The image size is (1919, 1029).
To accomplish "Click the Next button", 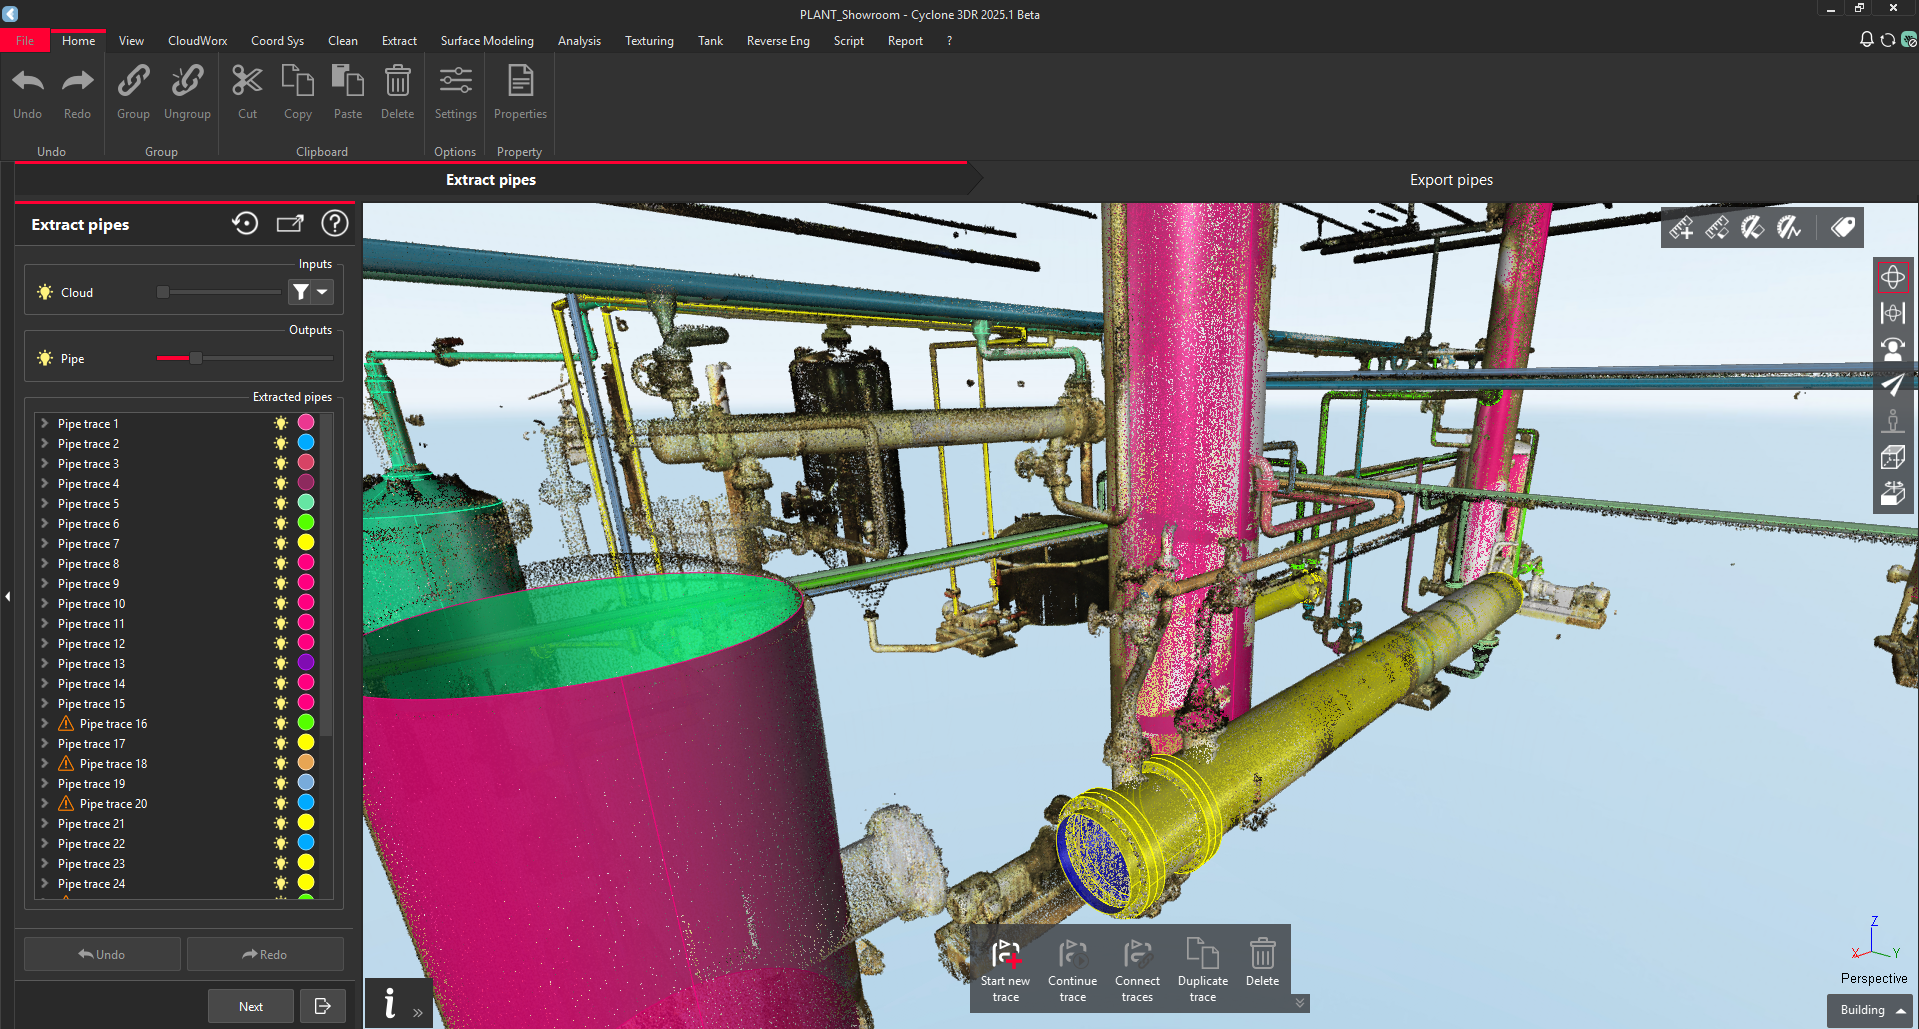I will click(251, 1006).
